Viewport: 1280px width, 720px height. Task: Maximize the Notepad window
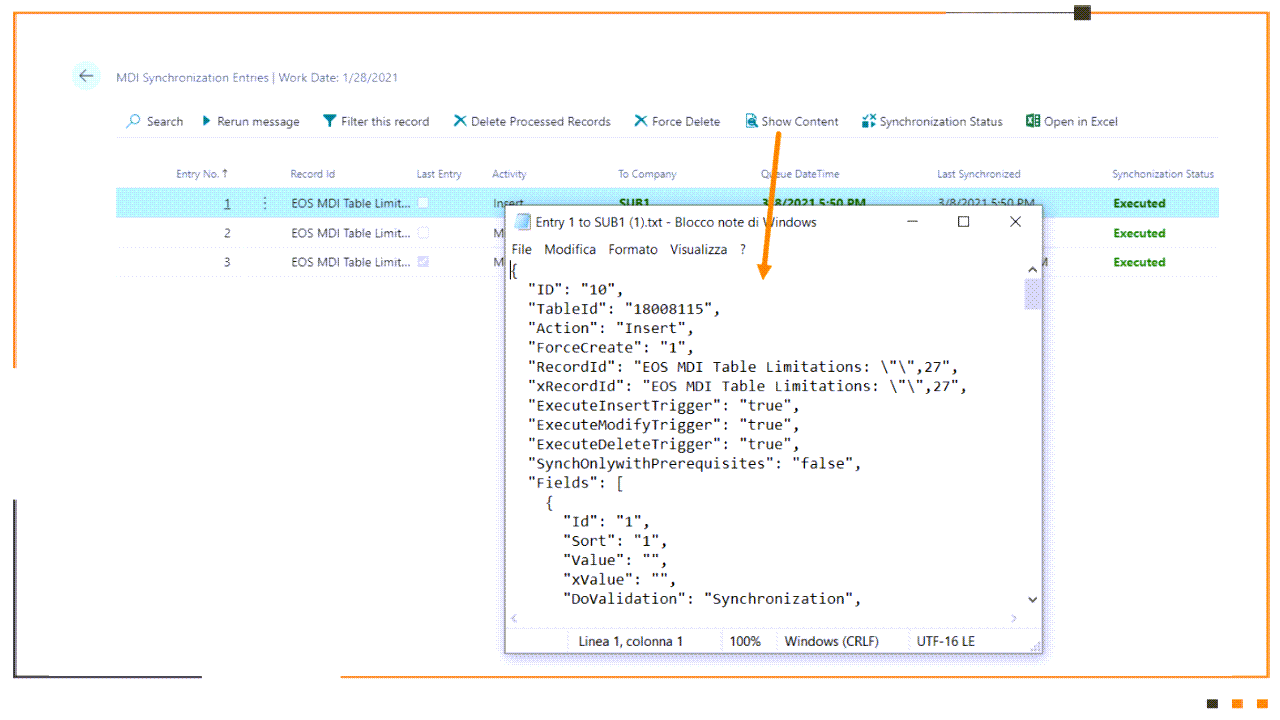tap(963, 222)
